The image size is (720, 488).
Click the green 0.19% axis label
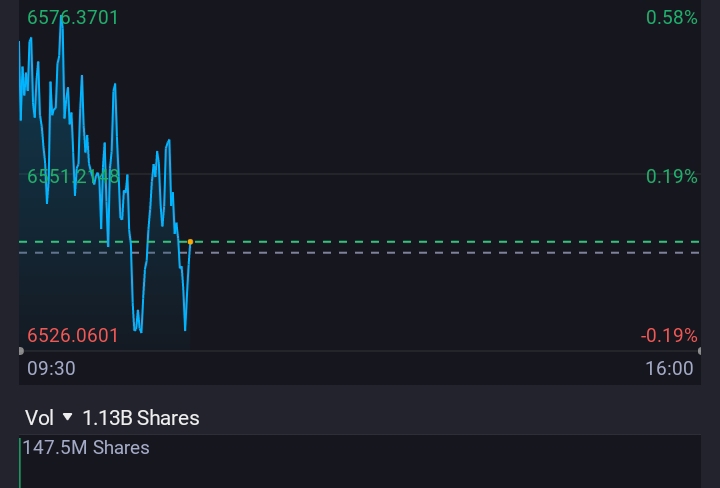click(x=671, y=176)
